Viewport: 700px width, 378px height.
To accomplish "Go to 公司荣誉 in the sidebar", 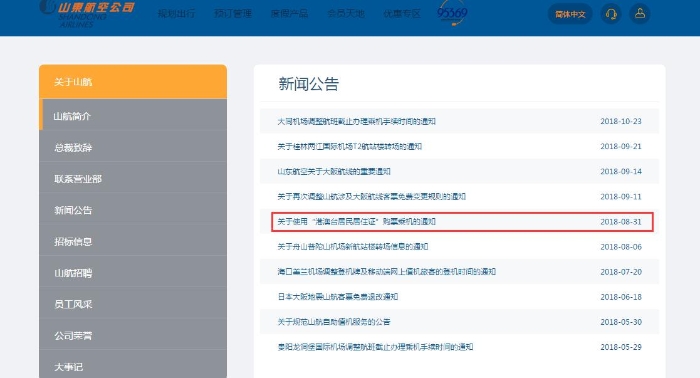I will pyautogui.click(x=133, y=335).
